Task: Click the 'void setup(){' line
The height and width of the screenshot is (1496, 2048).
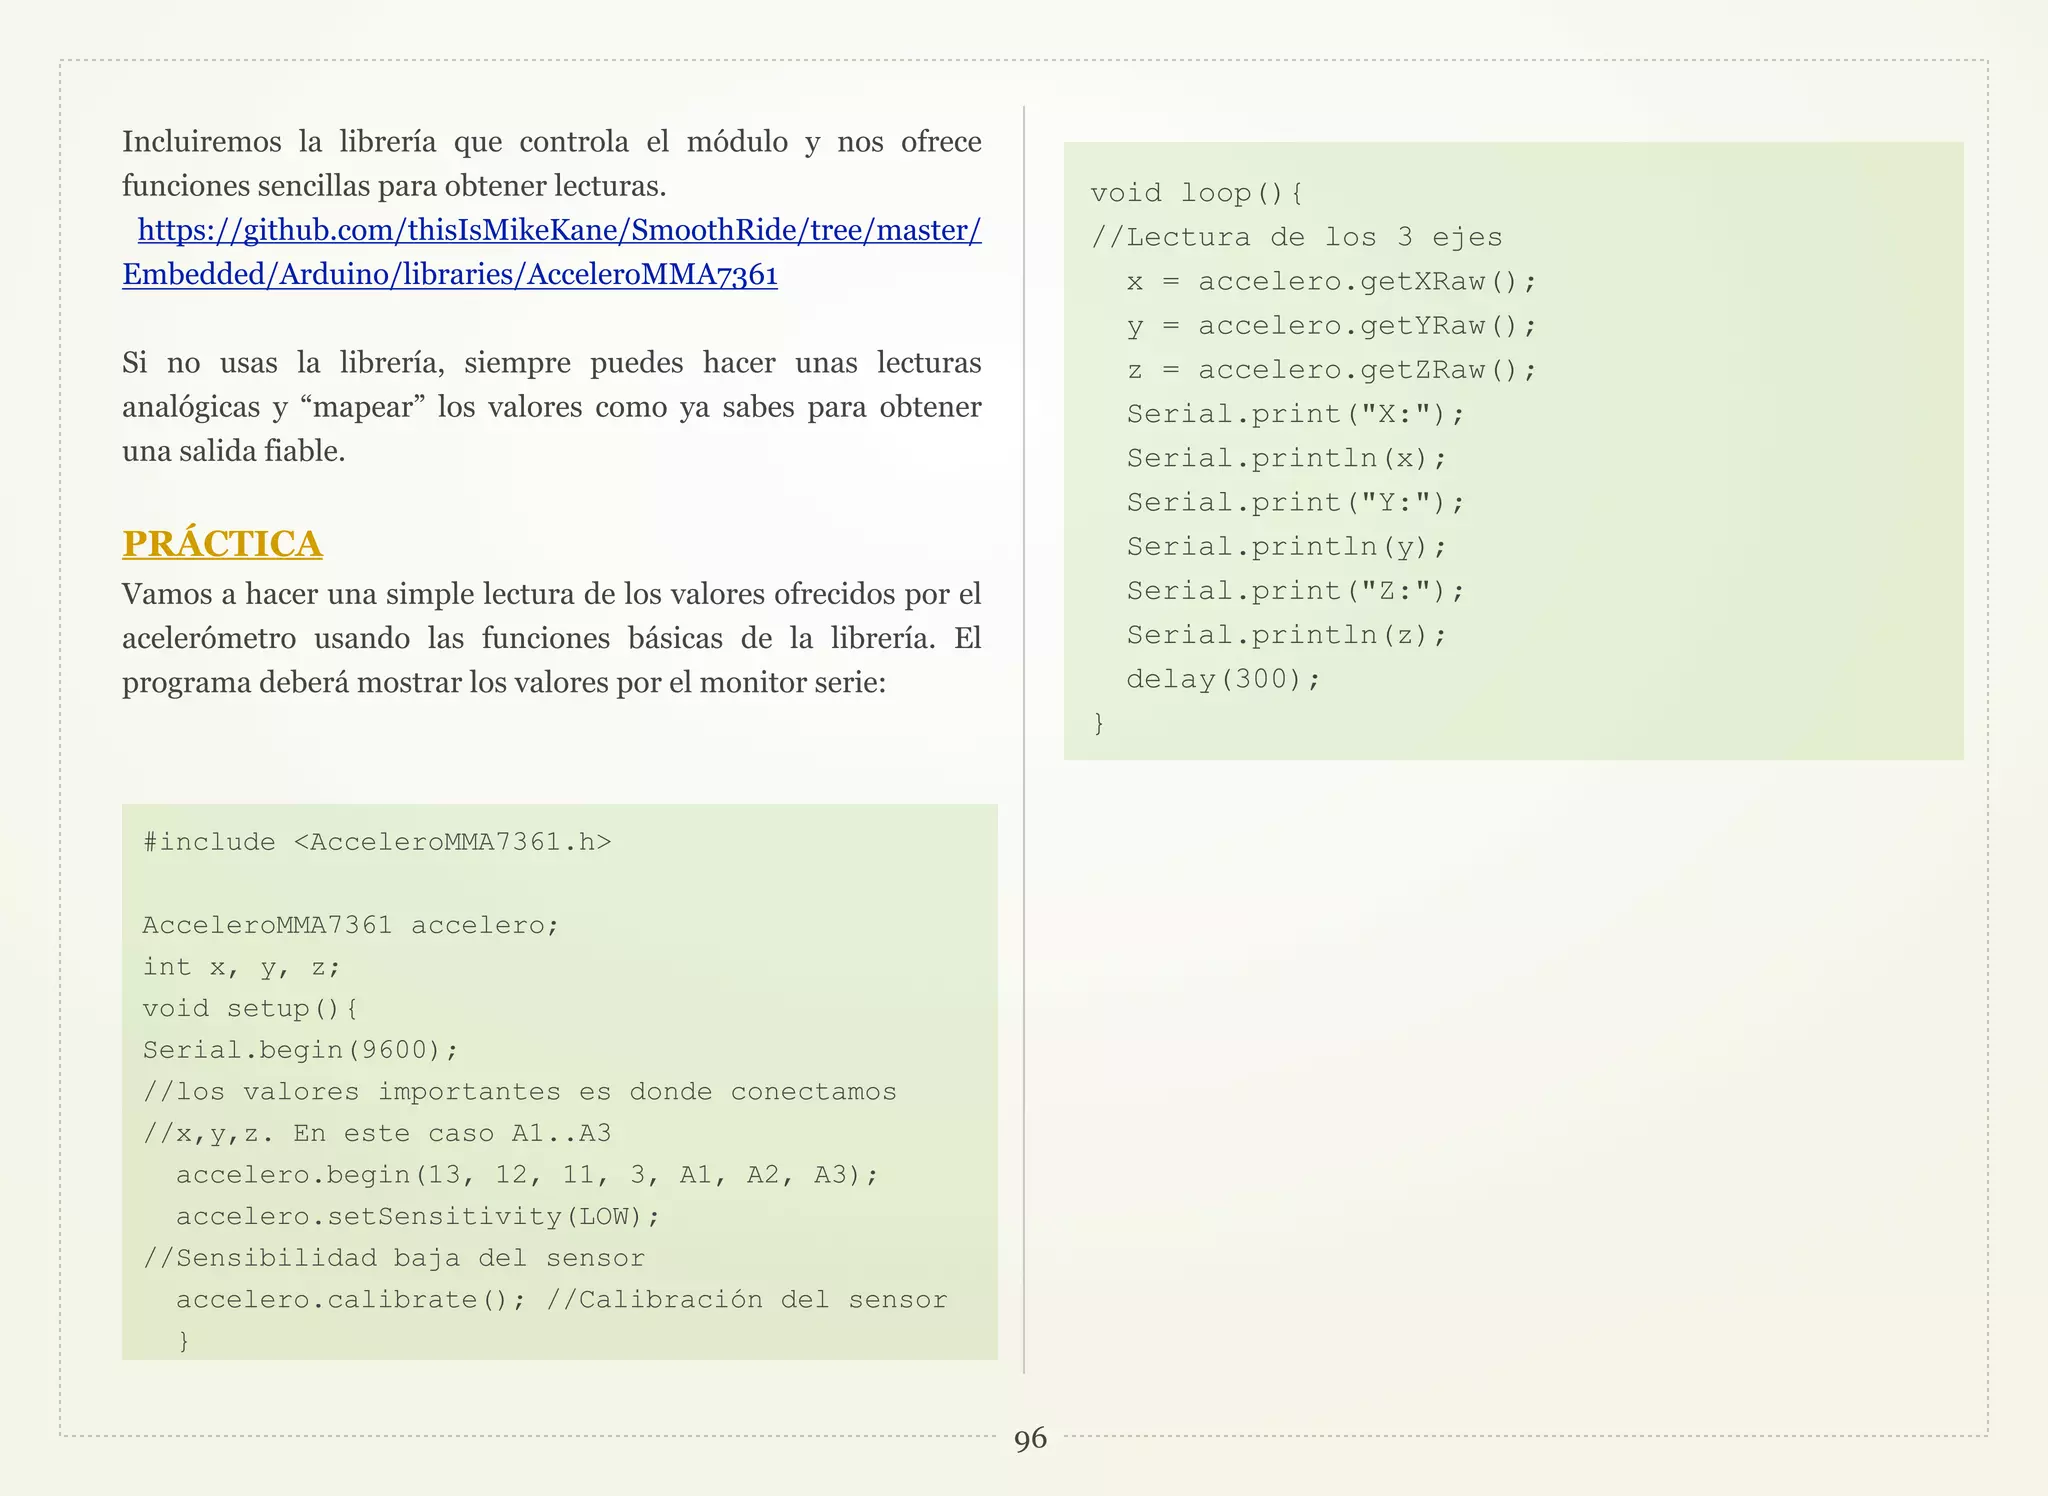Action: (x=251, y=1008)
